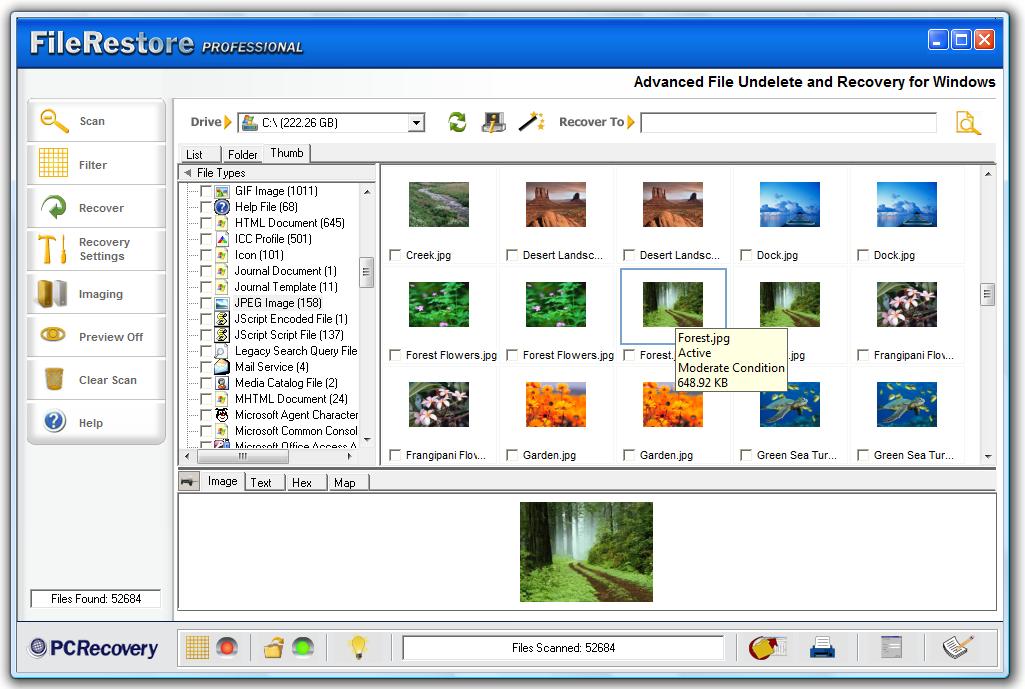Click the yellow browse magnifier icon
1025x689 pixels.
968,123
